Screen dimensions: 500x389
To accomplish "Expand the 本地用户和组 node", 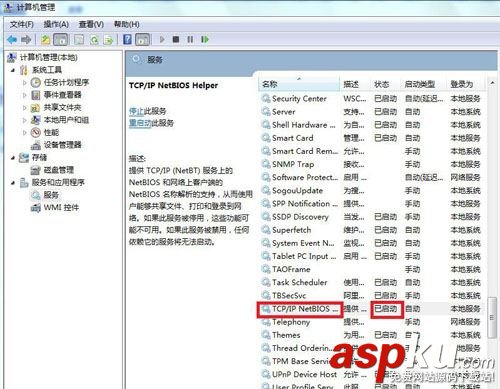I will [x=24, y=120].
